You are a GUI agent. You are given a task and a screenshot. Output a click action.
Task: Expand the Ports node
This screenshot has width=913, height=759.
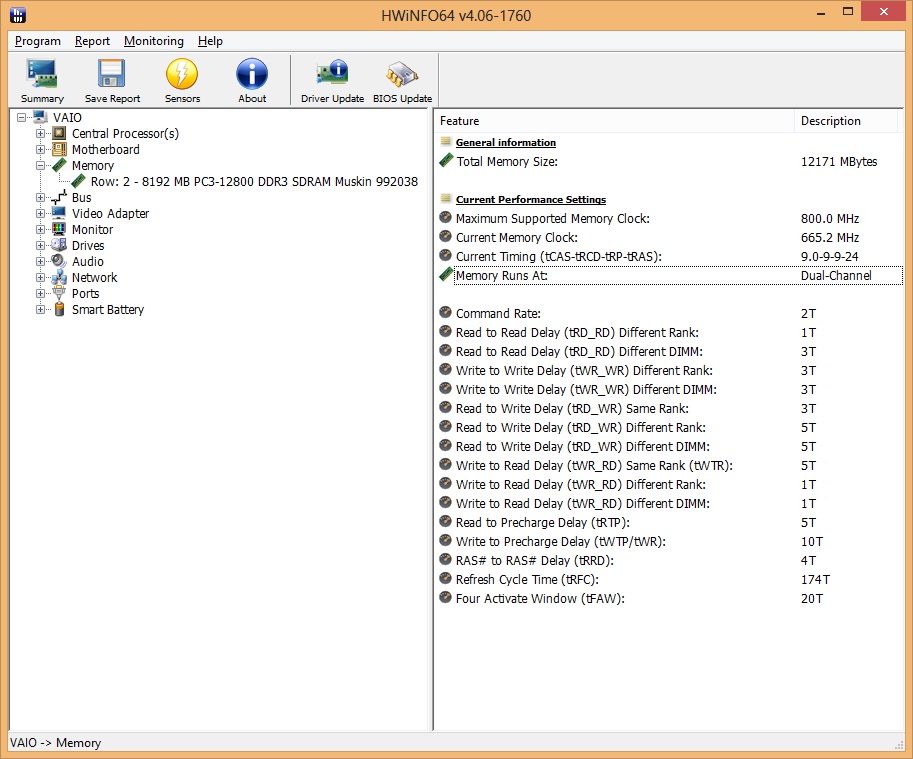[x=40, y=293]
